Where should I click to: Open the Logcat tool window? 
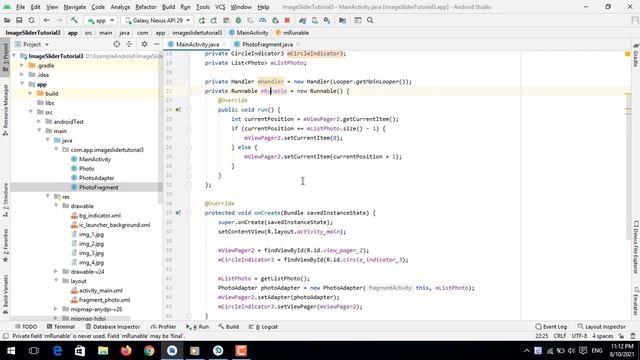[263, 327]
